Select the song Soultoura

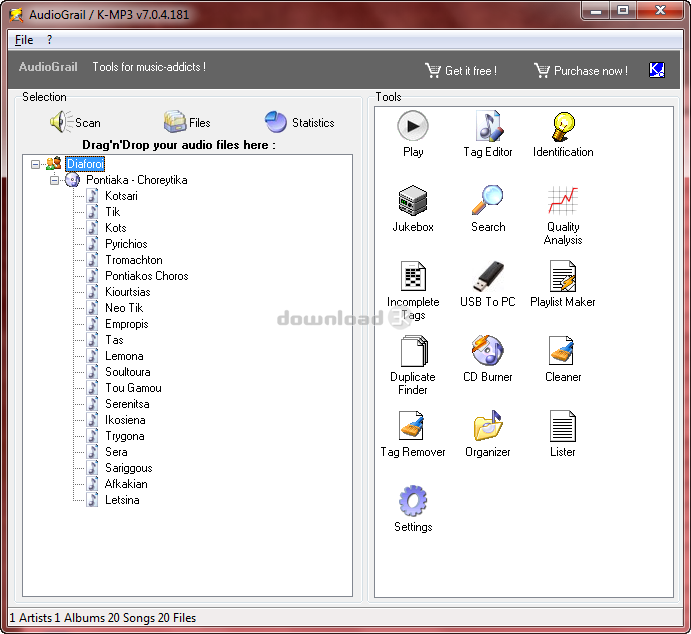click(x=127, y=372)
